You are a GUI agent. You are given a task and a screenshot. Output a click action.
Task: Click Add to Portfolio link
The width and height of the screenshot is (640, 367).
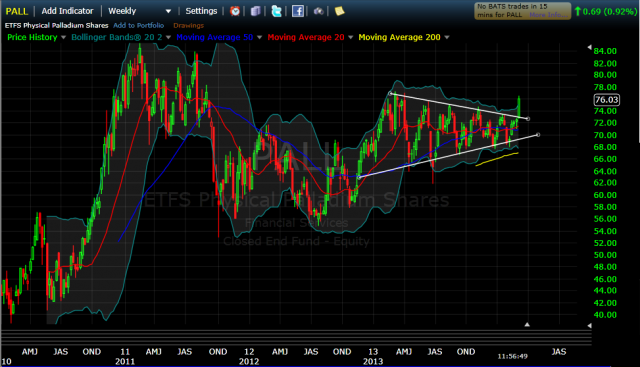click(x=138, y=25)
